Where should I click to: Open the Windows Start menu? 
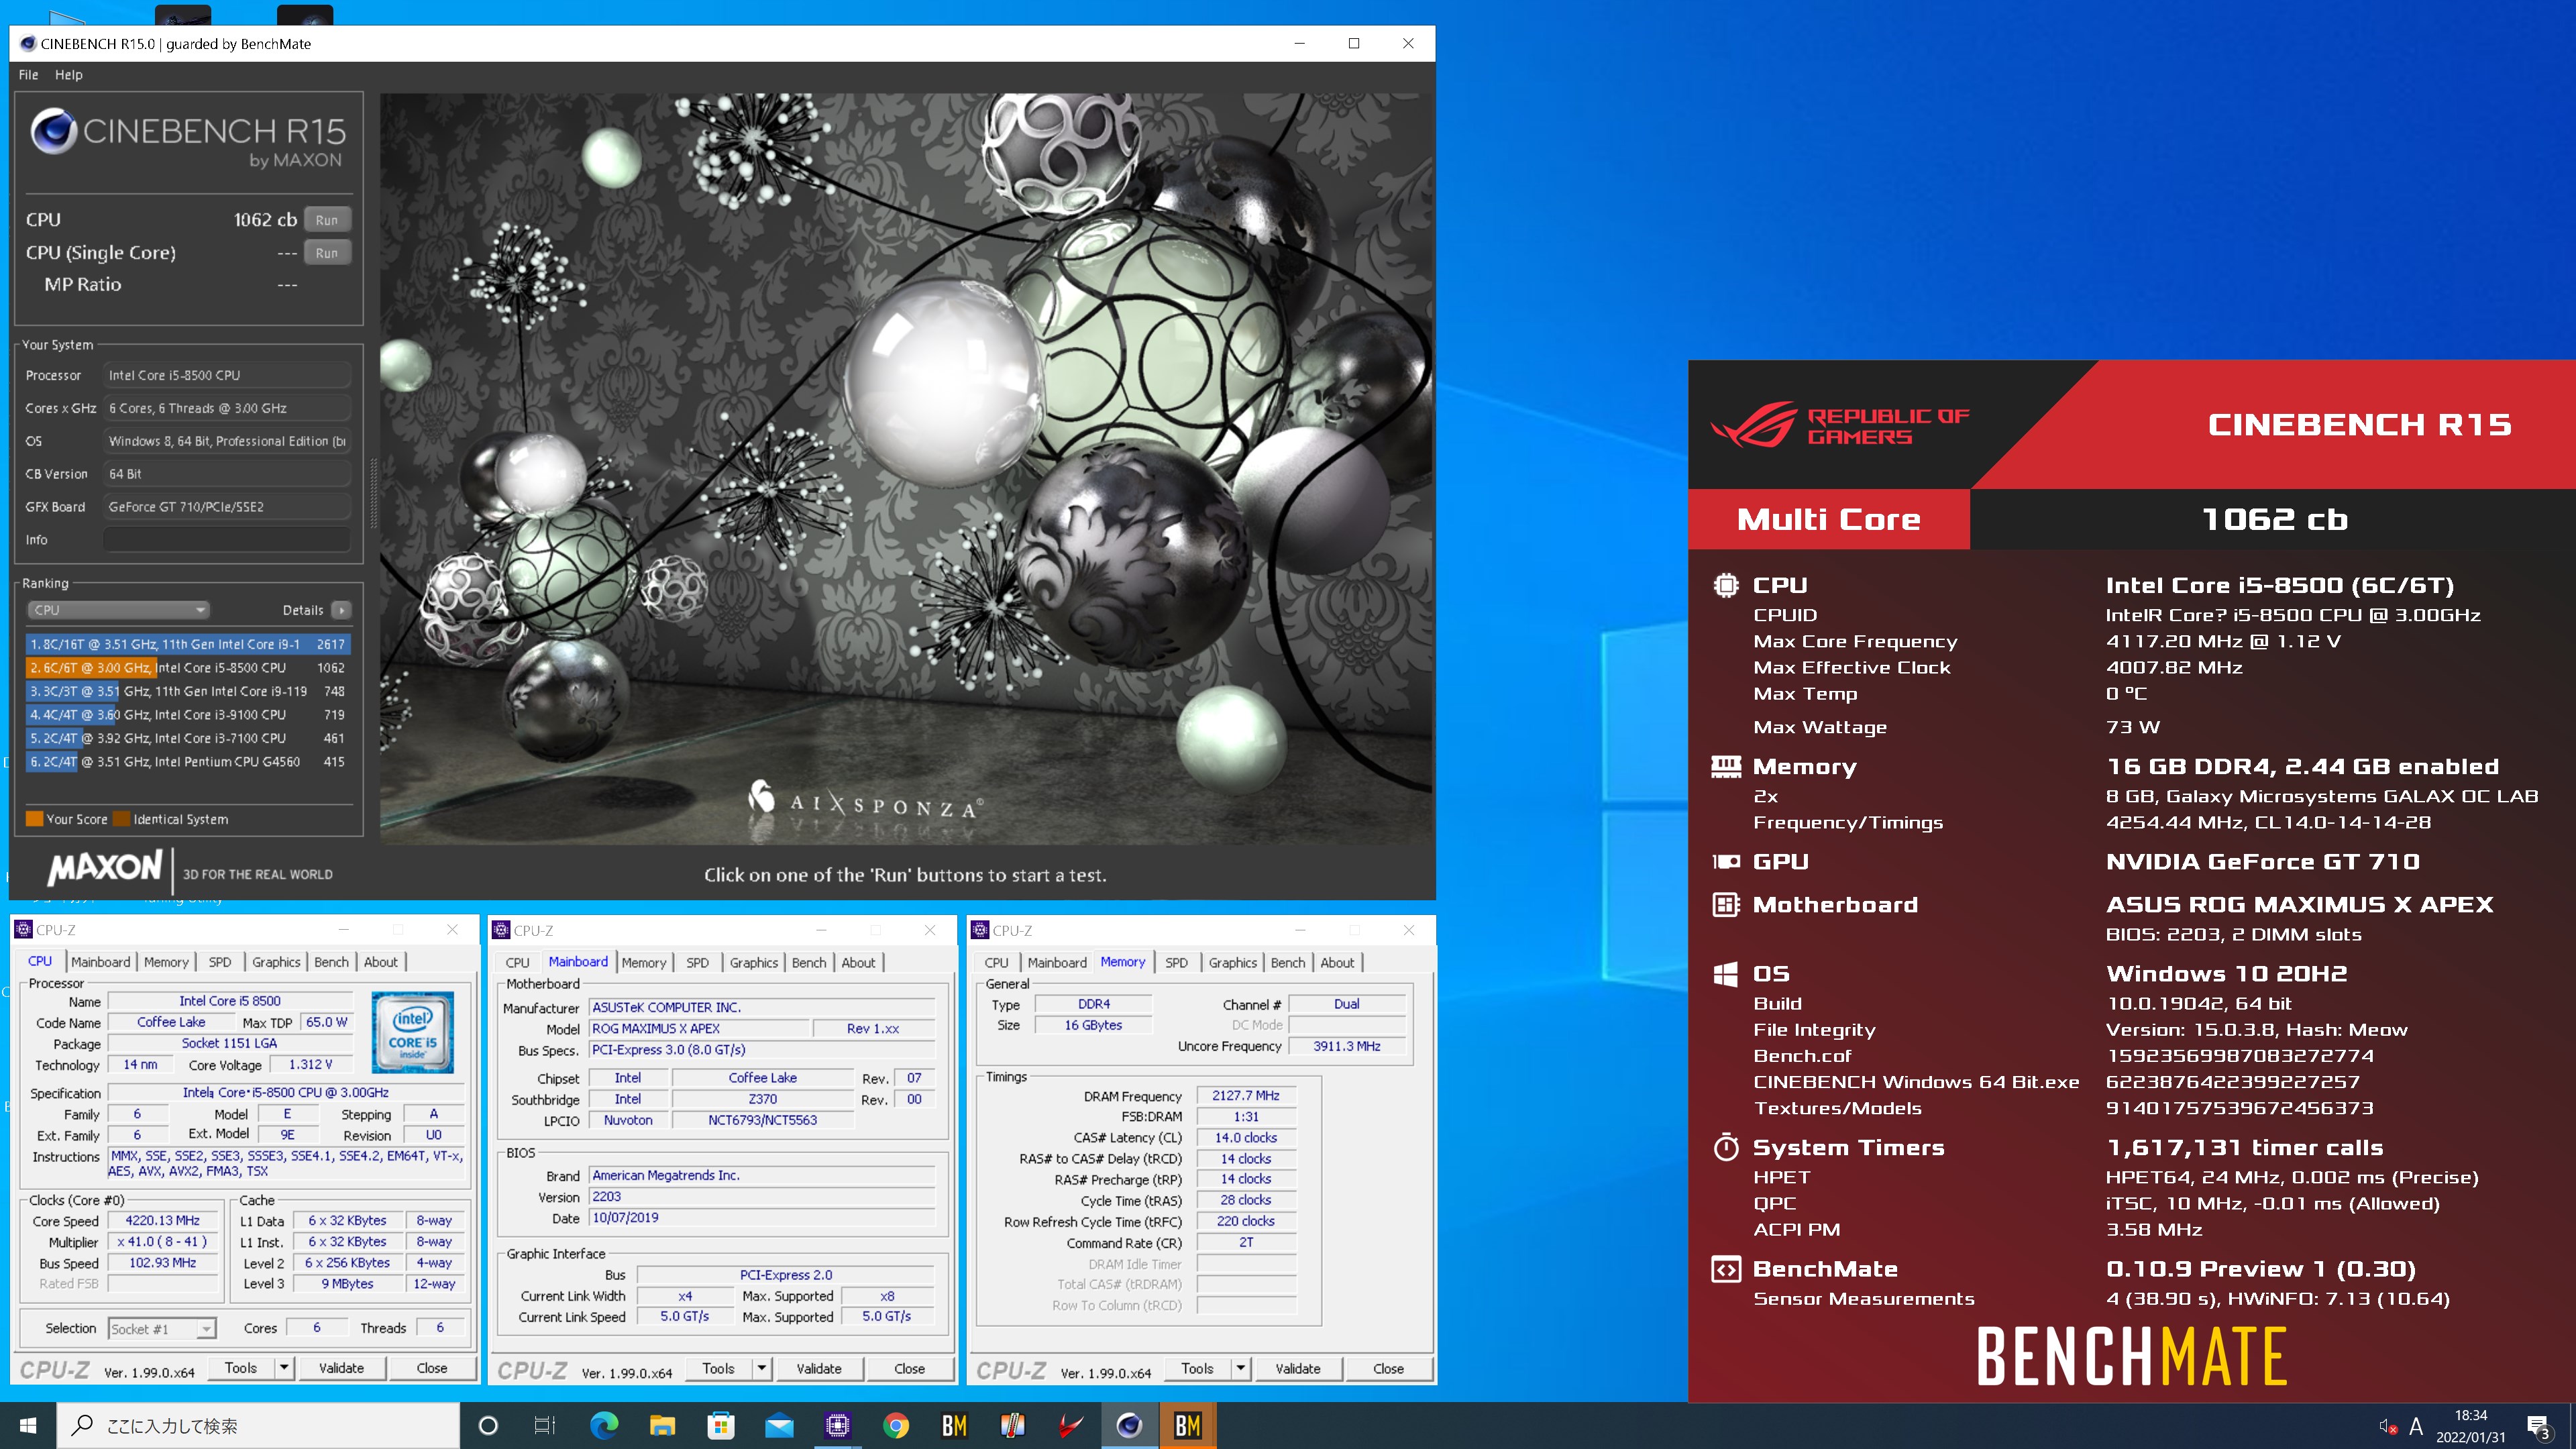point(28,1425)
